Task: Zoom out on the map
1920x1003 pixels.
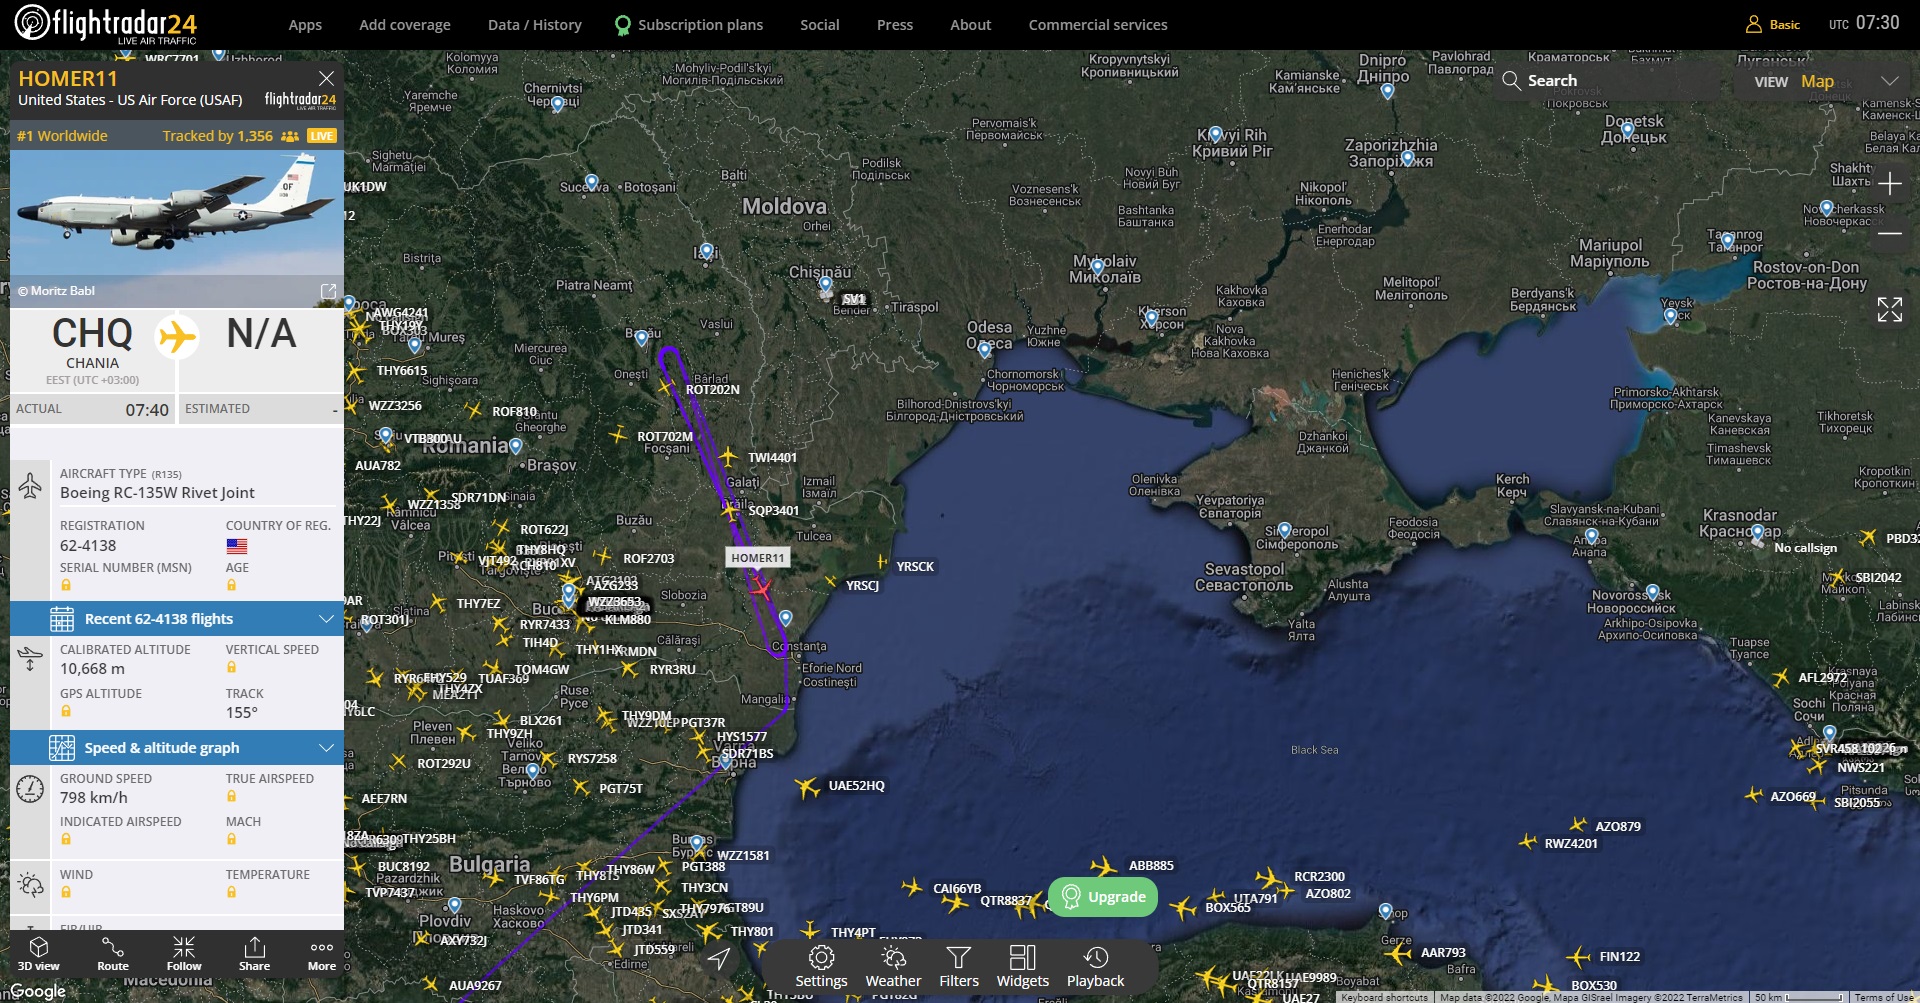Action: click(1889, 234)
